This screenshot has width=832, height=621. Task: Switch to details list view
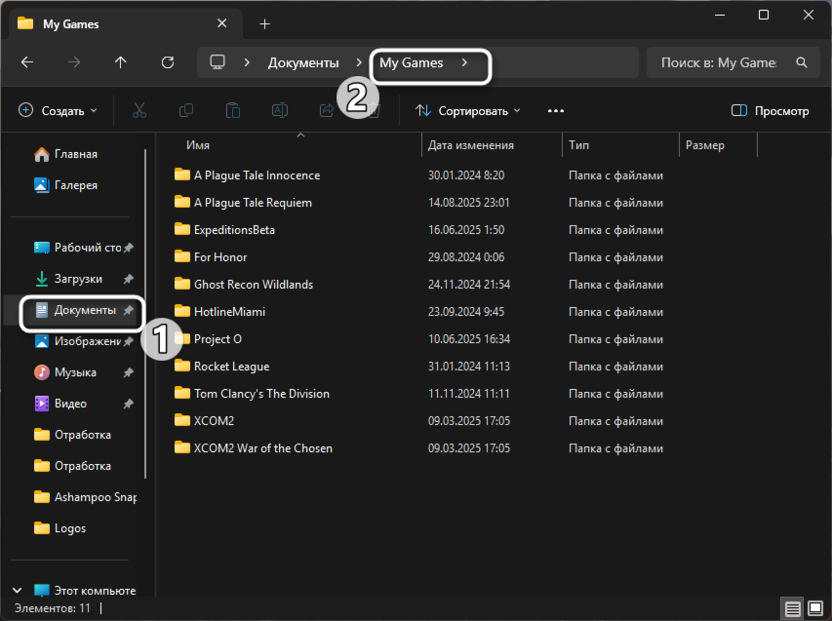(x=792, y=608)
